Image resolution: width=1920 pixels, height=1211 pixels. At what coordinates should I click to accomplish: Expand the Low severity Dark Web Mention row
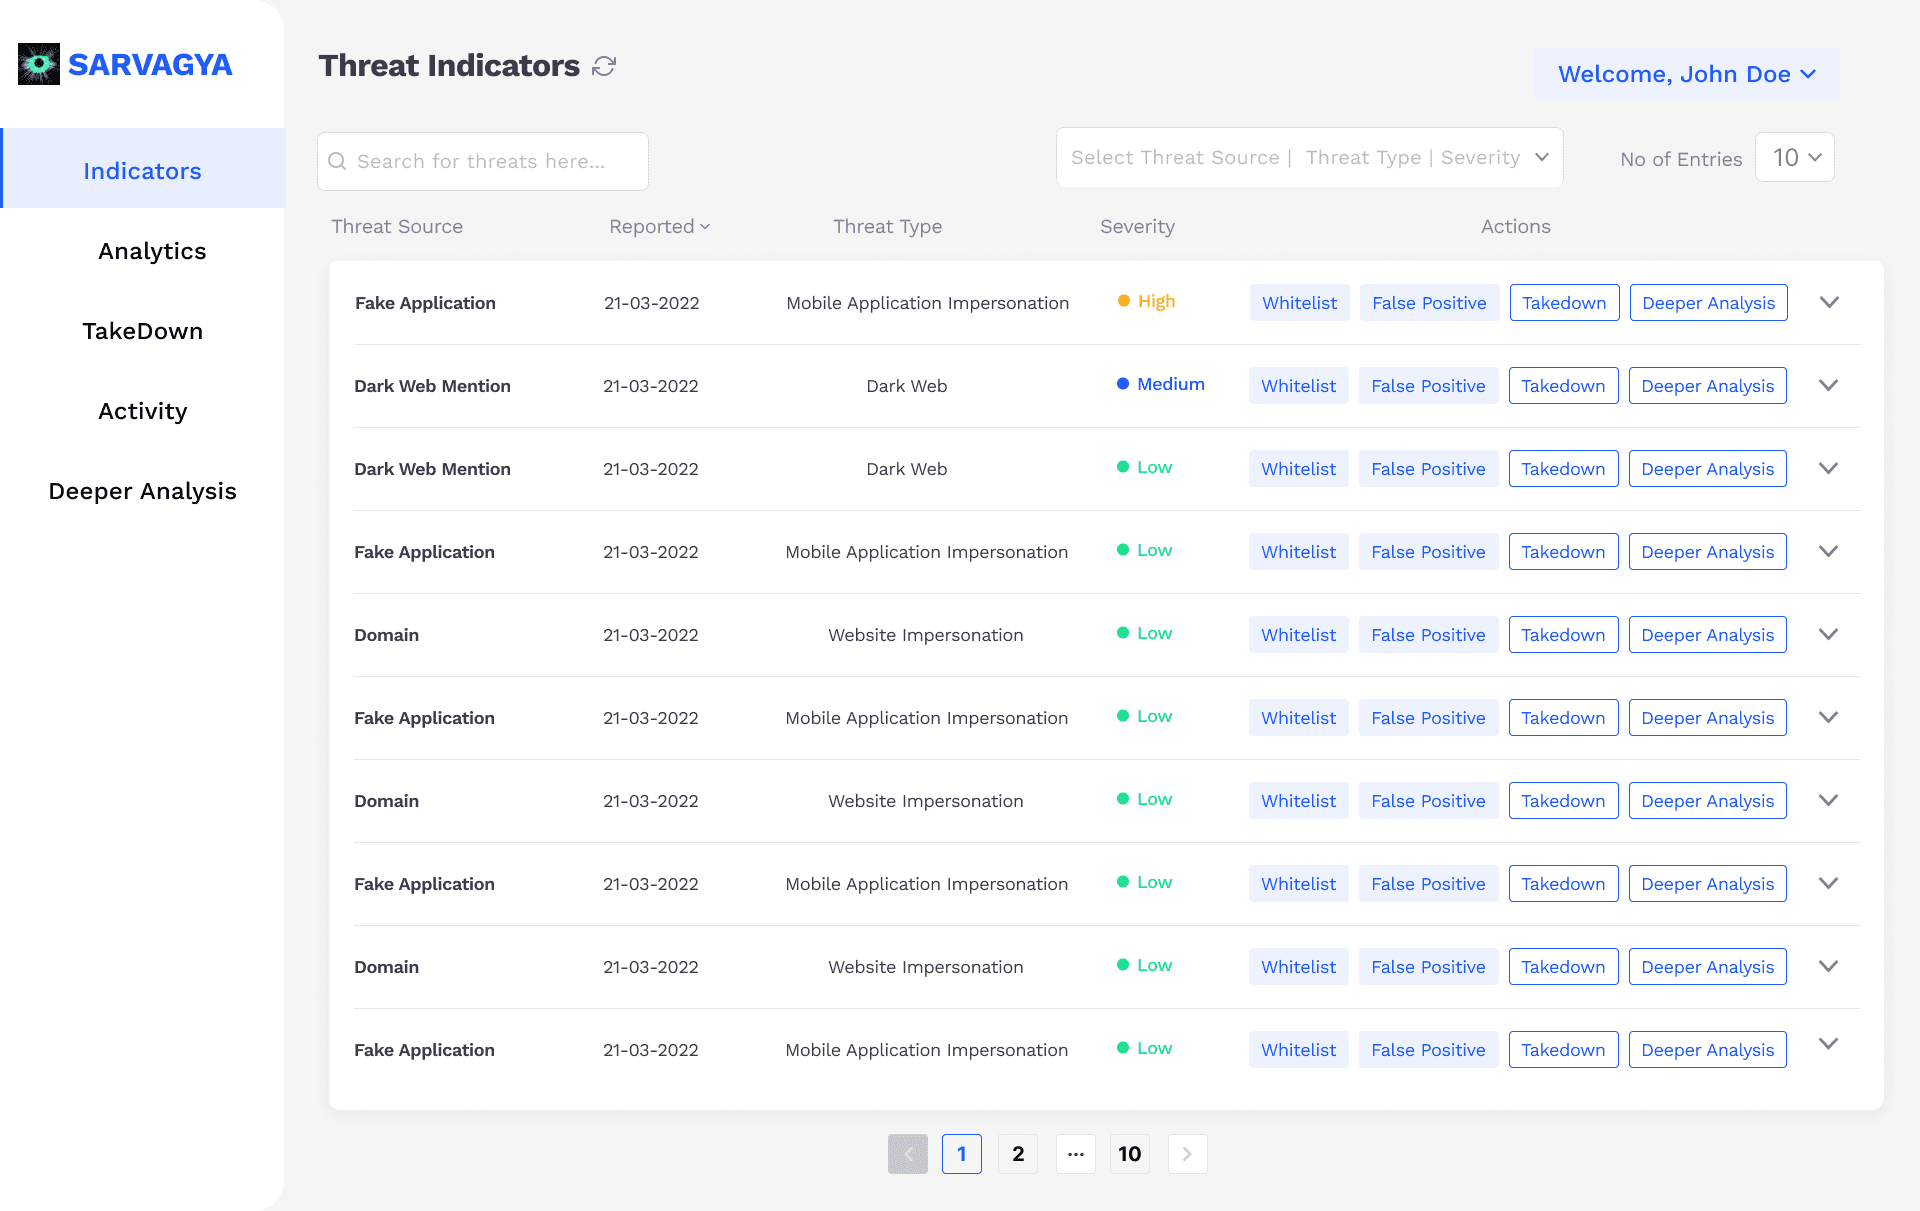pos(1828,468)
